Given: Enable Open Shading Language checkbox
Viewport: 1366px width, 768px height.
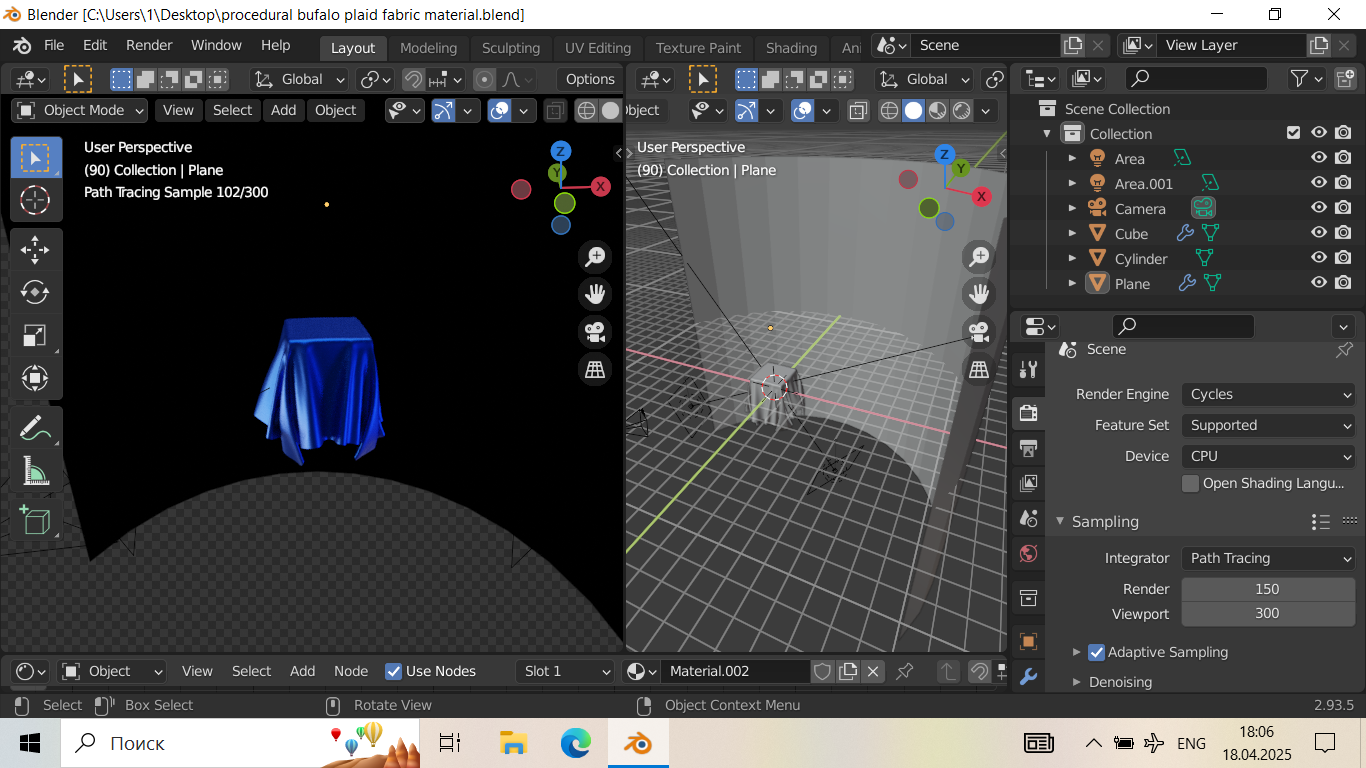Looking at the screenshot, I should coord(1190,483).
